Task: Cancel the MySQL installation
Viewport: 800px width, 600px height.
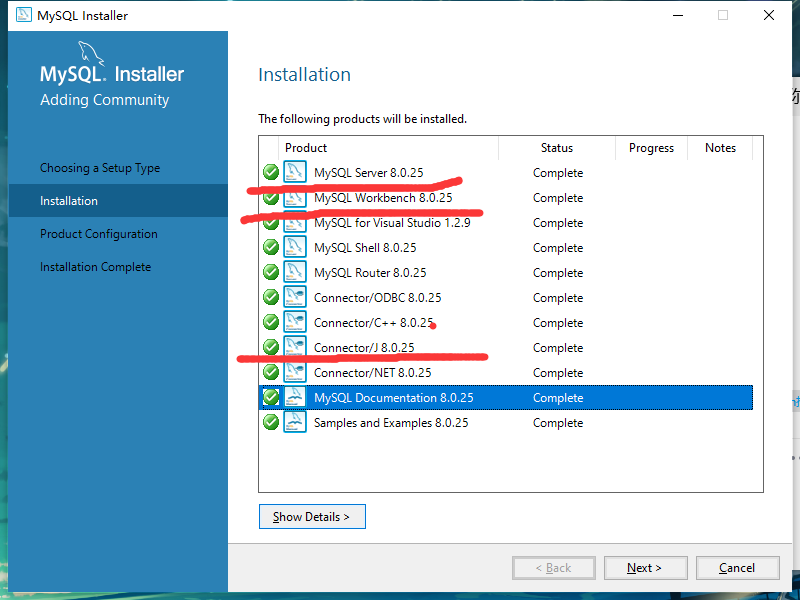Action: pyautogui.click(x=737, y=568)
